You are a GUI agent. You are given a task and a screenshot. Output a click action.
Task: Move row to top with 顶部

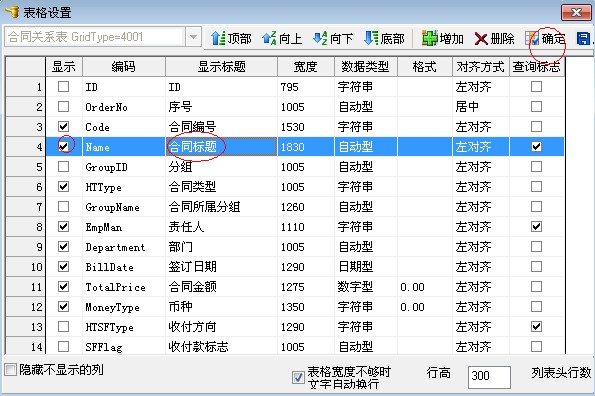point(231,38)
